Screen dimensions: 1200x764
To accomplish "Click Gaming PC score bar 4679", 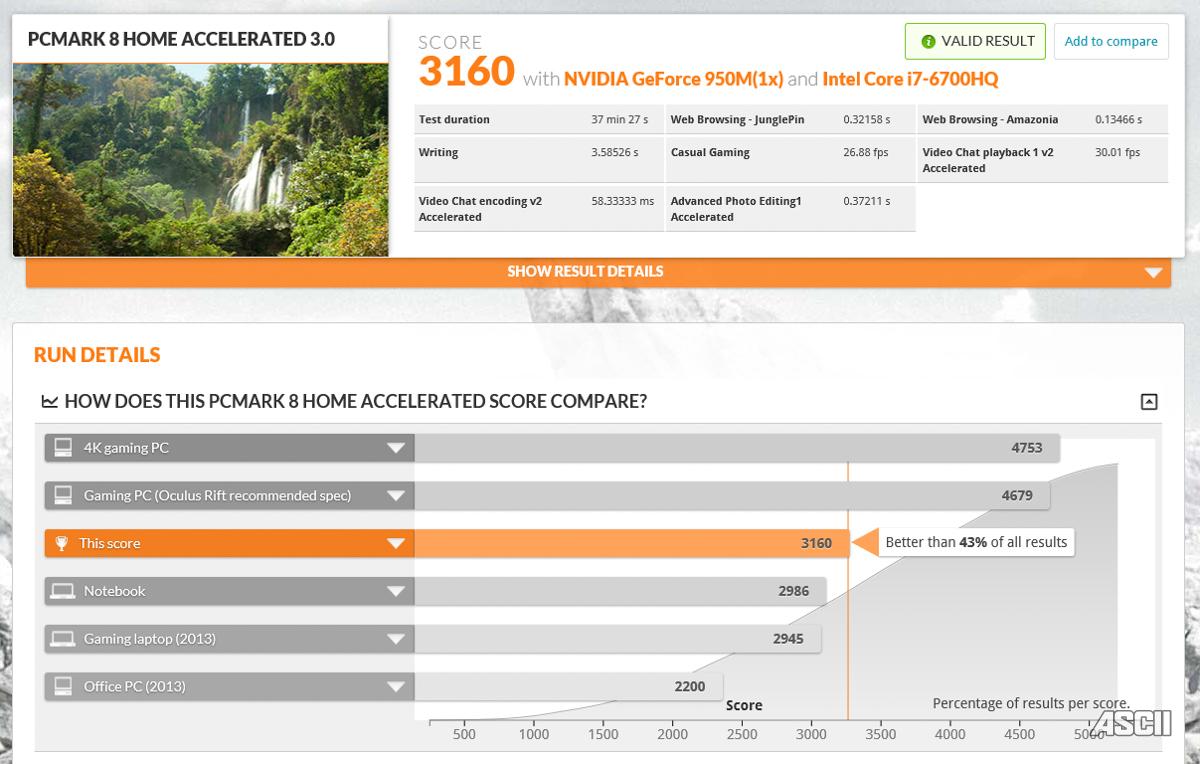I will [x=733, y=496].
